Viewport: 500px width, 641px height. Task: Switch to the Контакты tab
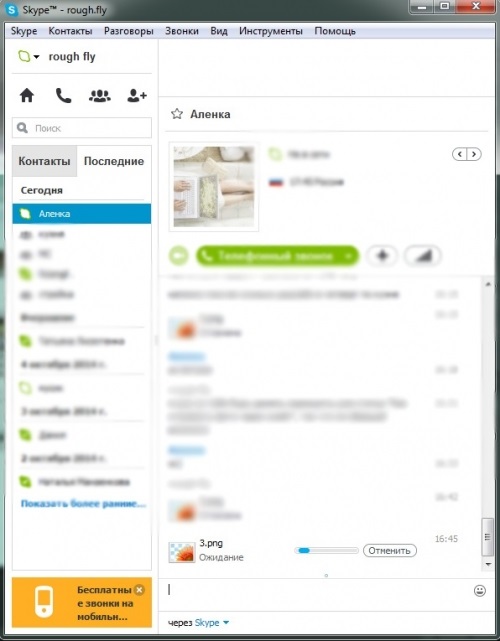pos(45,161)
